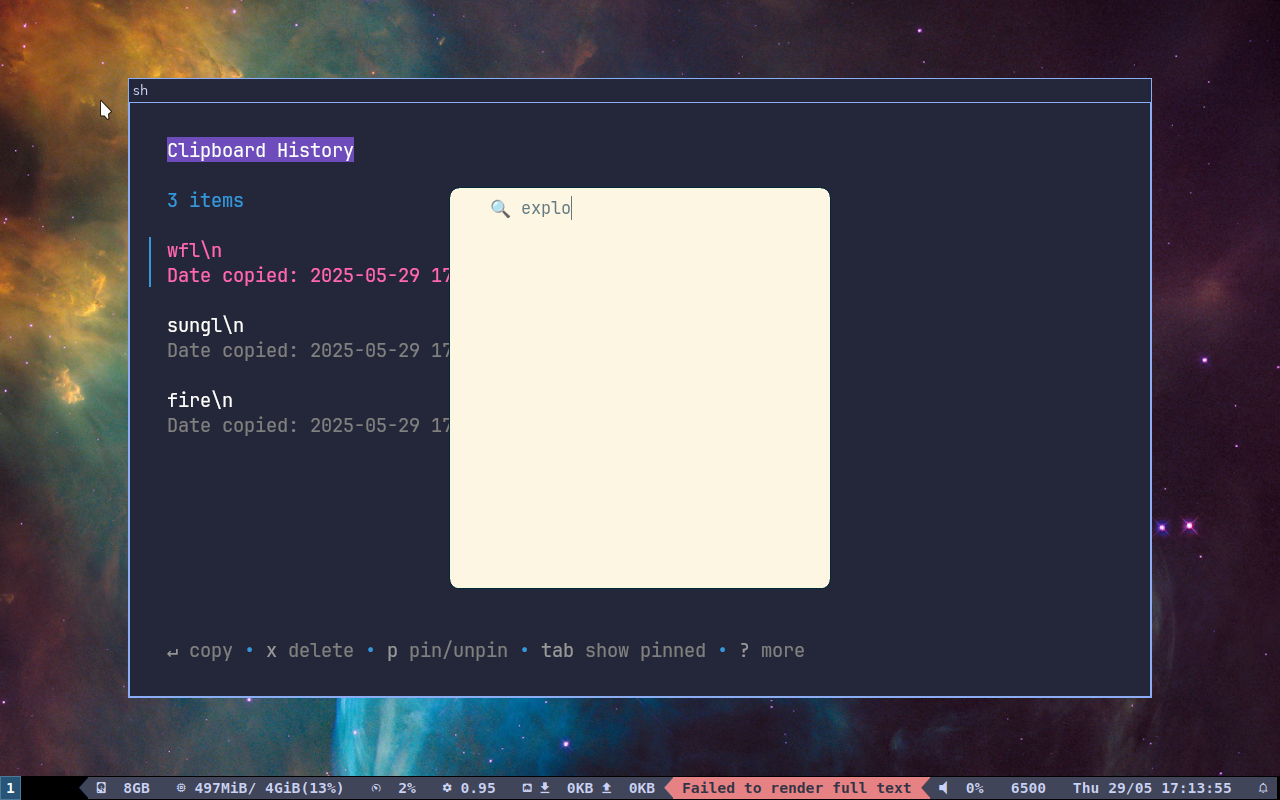This screenshot has width=1280, height=800.
Task: Click the 'tab show pinned' shortcut hint
Action: click(x=623, y=651)
